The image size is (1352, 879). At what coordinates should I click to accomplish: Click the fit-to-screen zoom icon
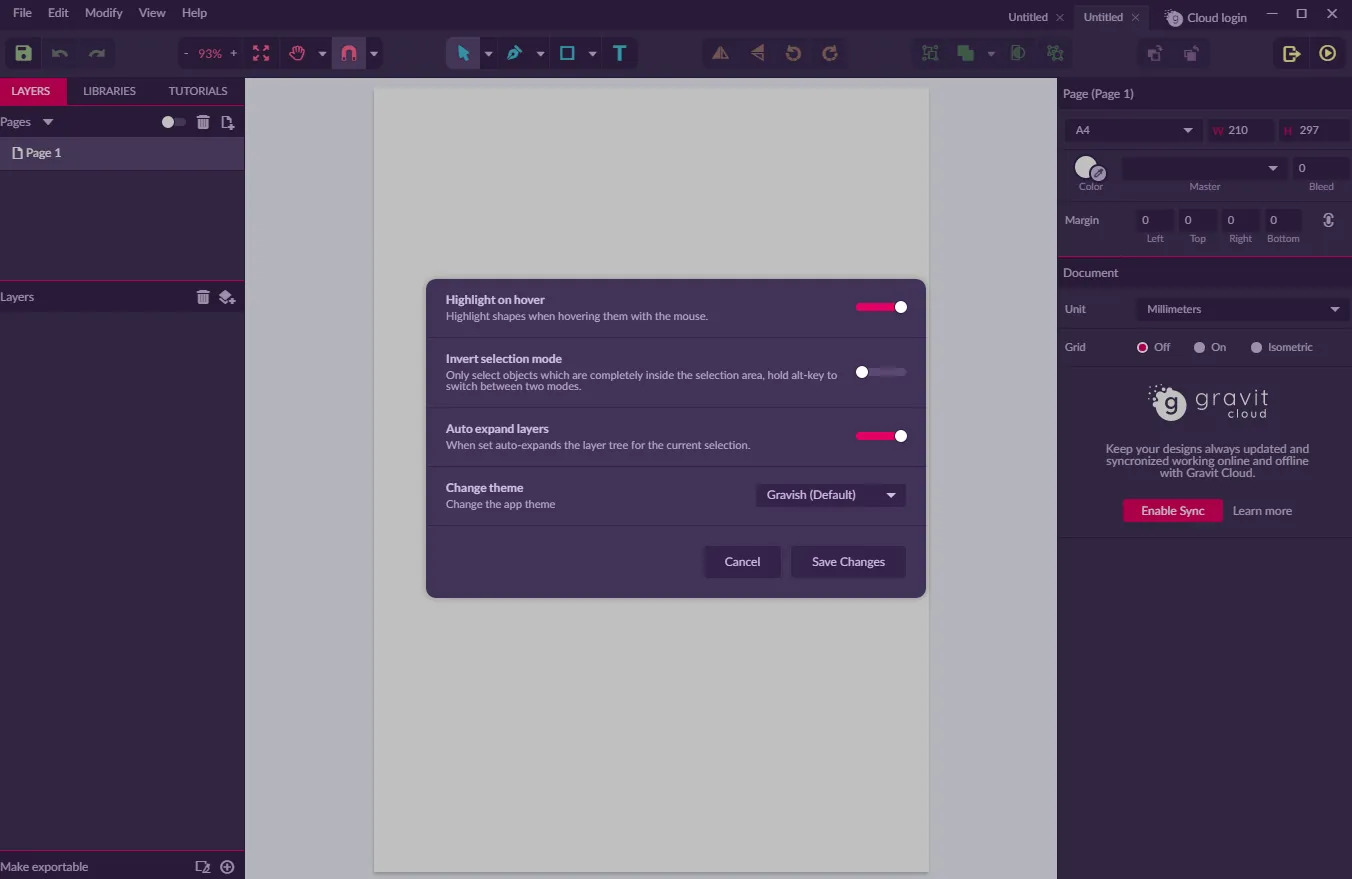click(261, 53)
